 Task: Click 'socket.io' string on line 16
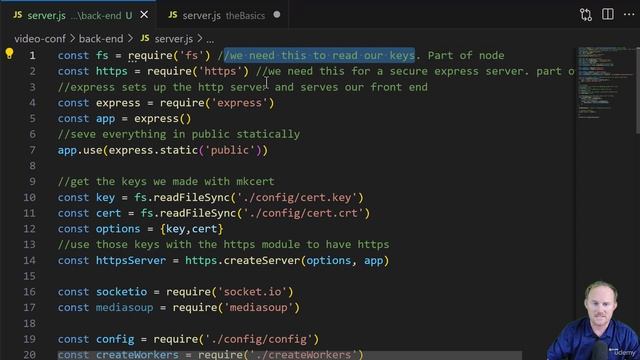click(252, 292)
